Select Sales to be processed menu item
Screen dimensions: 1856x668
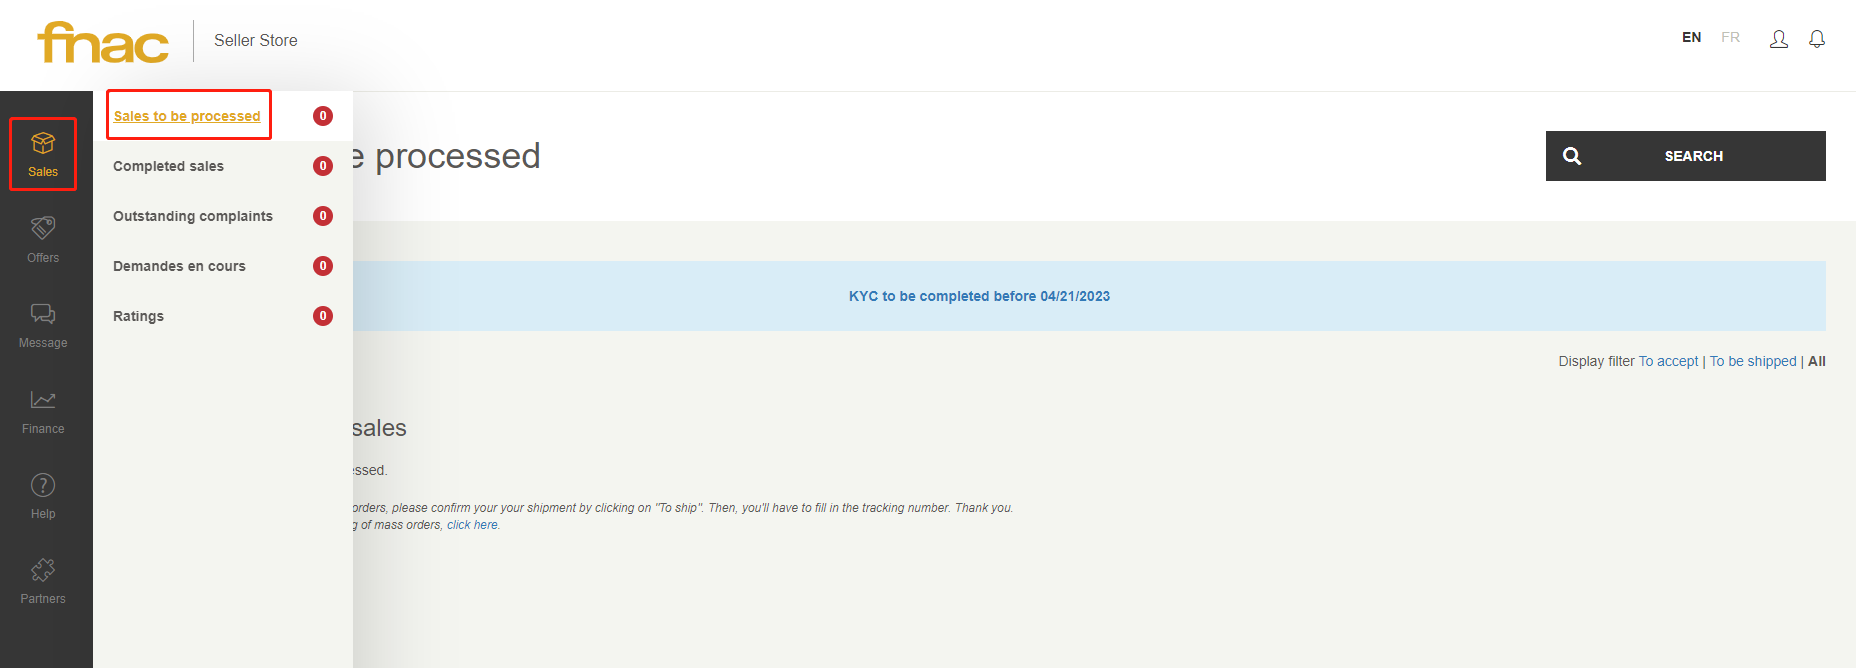tap(187, 116)
